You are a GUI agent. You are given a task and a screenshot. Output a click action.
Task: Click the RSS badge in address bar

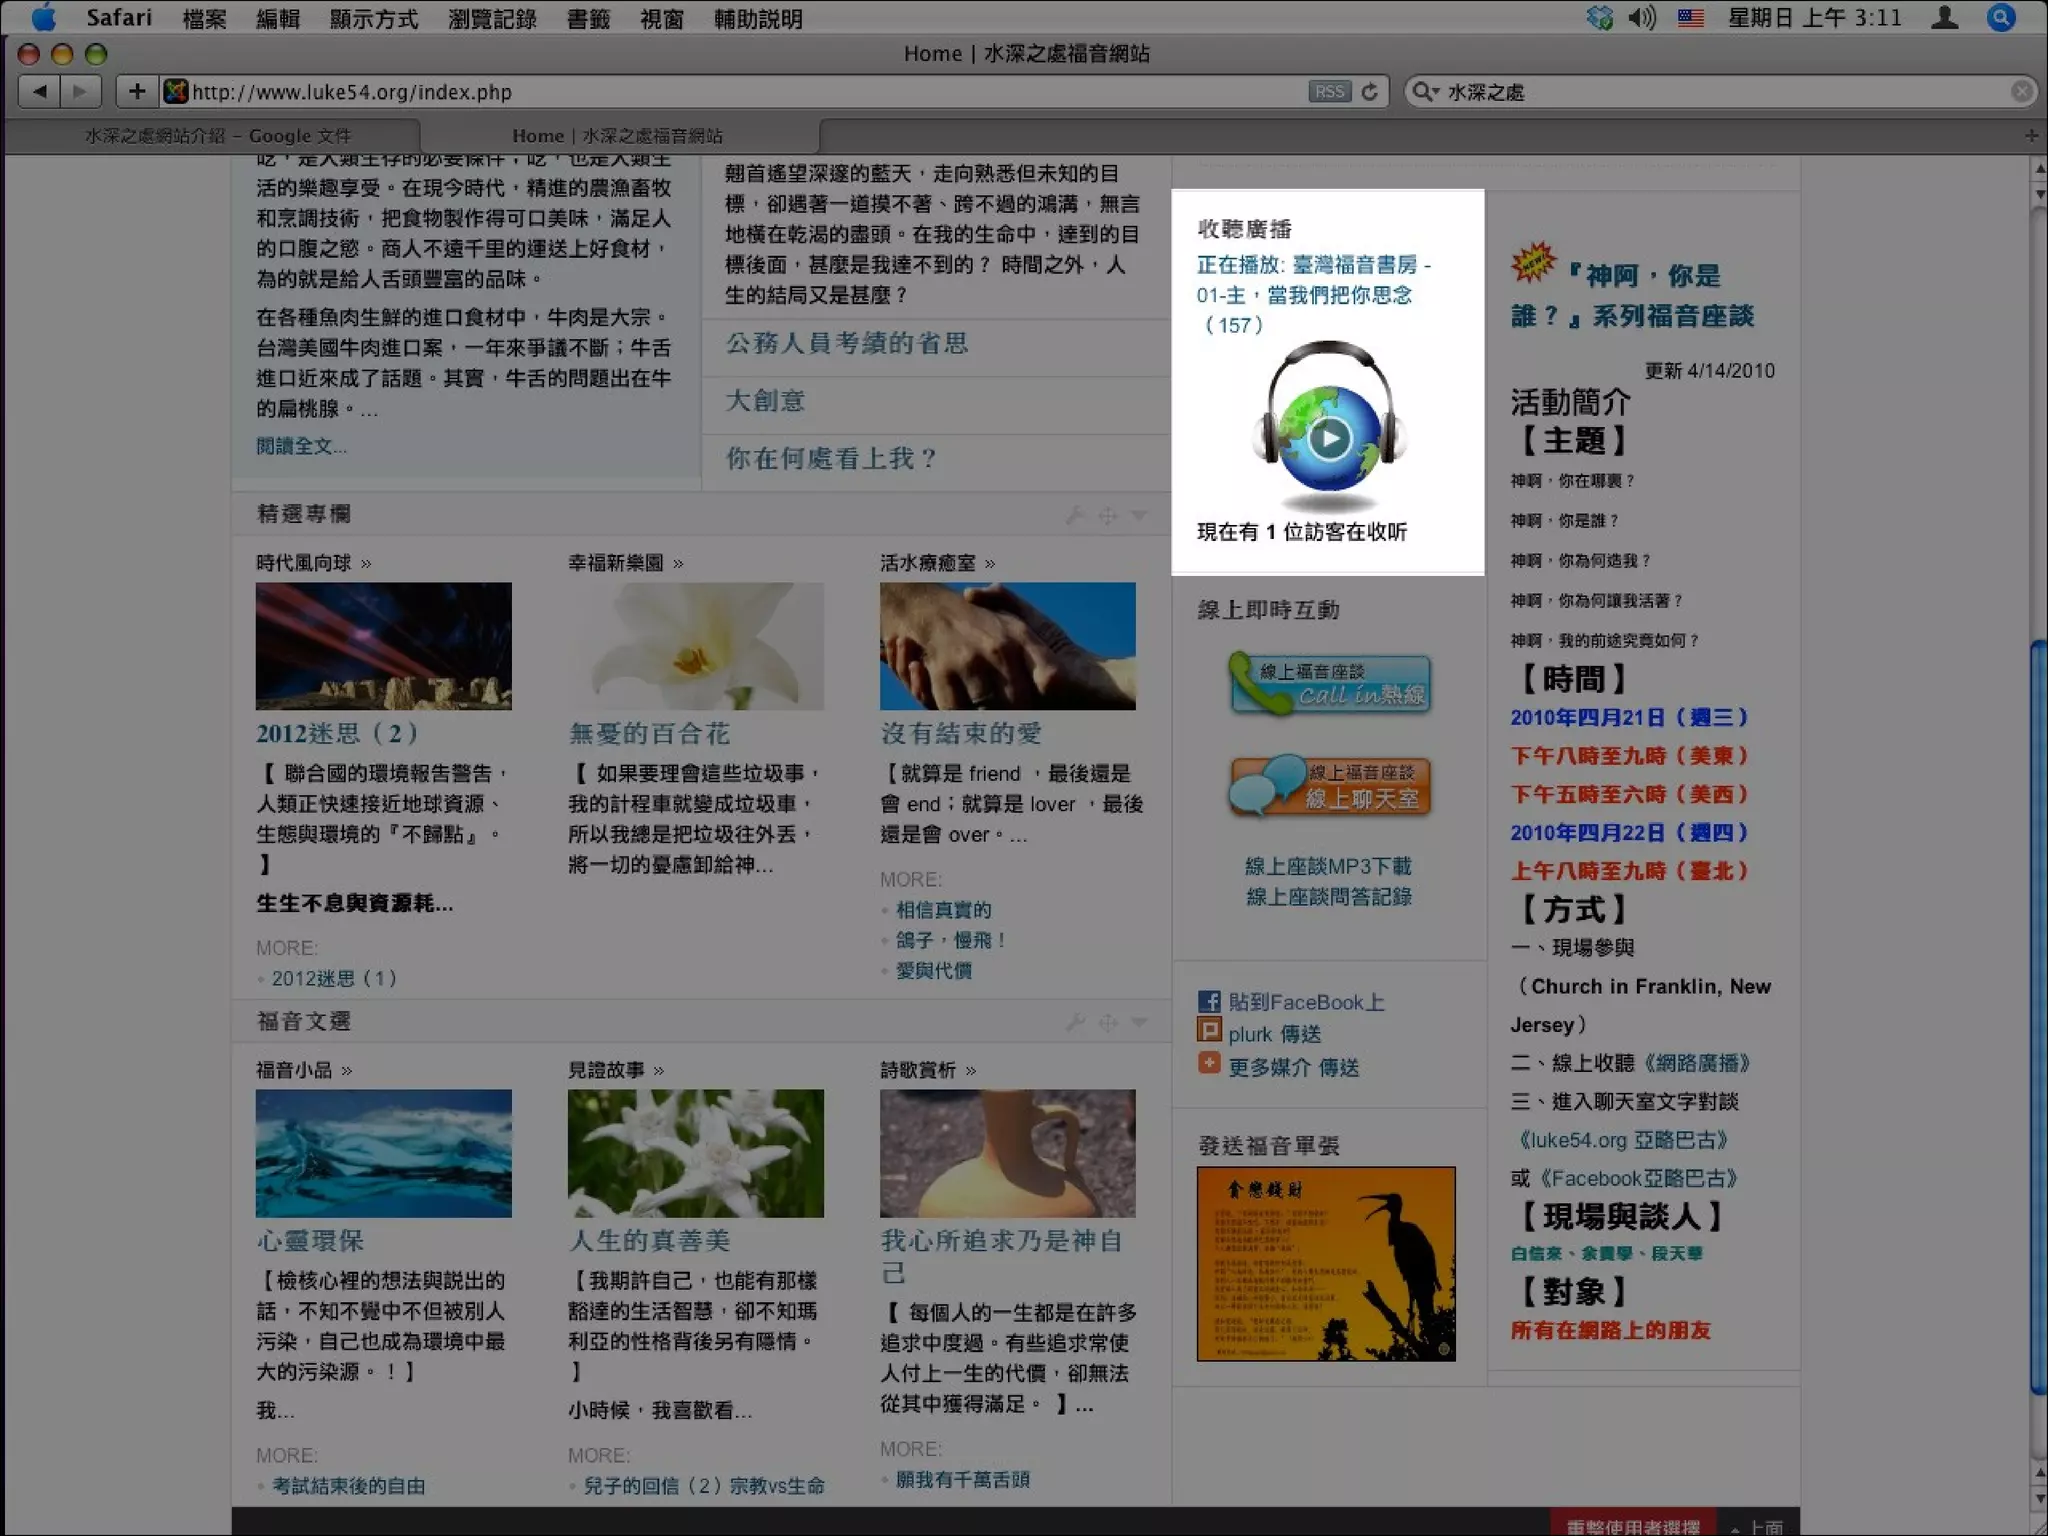[x=1329, y=92]
